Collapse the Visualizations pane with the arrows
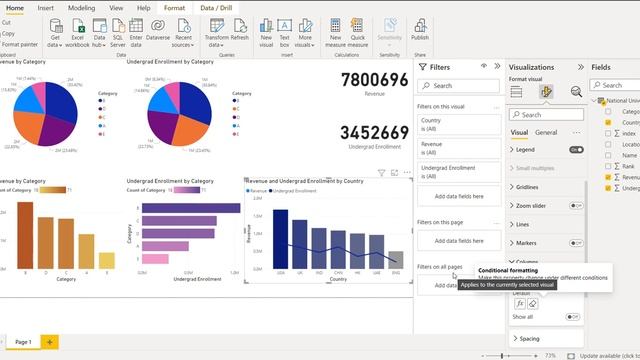640x360 pixels. point(580,67)
